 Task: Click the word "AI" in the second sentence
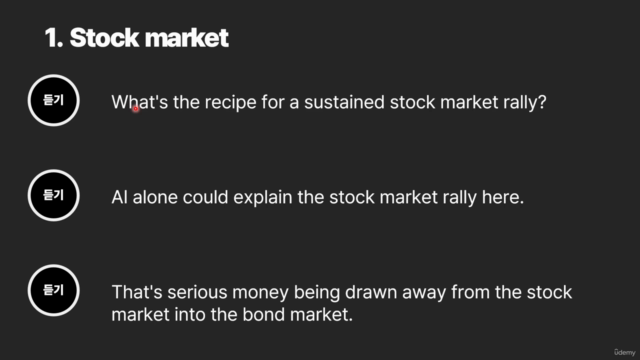tap(119, 198)
